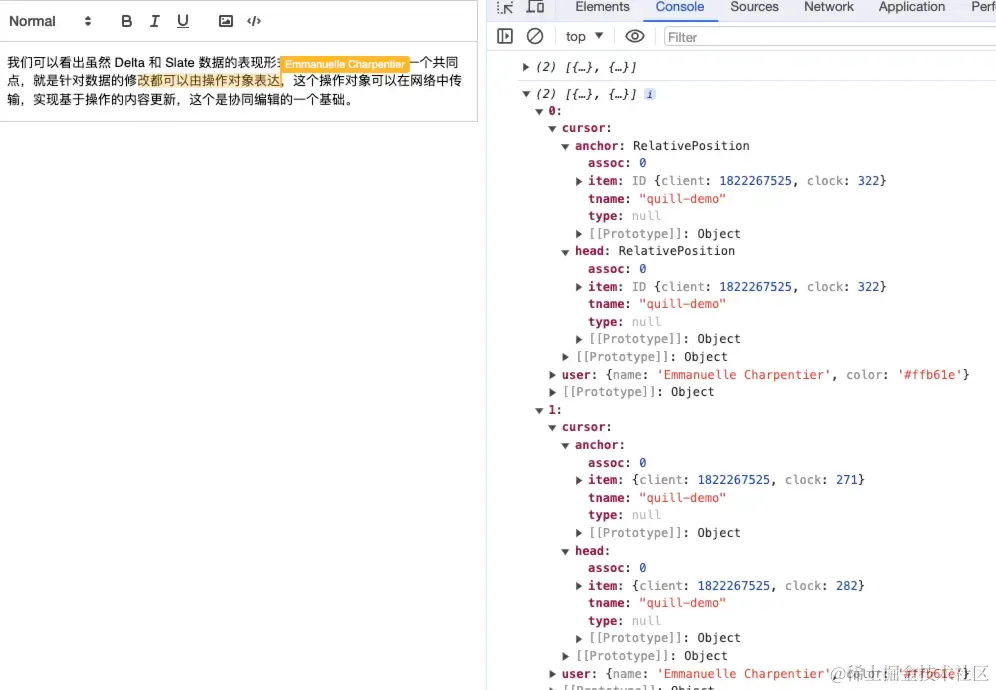996x690 pixels.
Task: Expand the user object under entry 0
Action: pyautogui.click(x=553, y=375)
